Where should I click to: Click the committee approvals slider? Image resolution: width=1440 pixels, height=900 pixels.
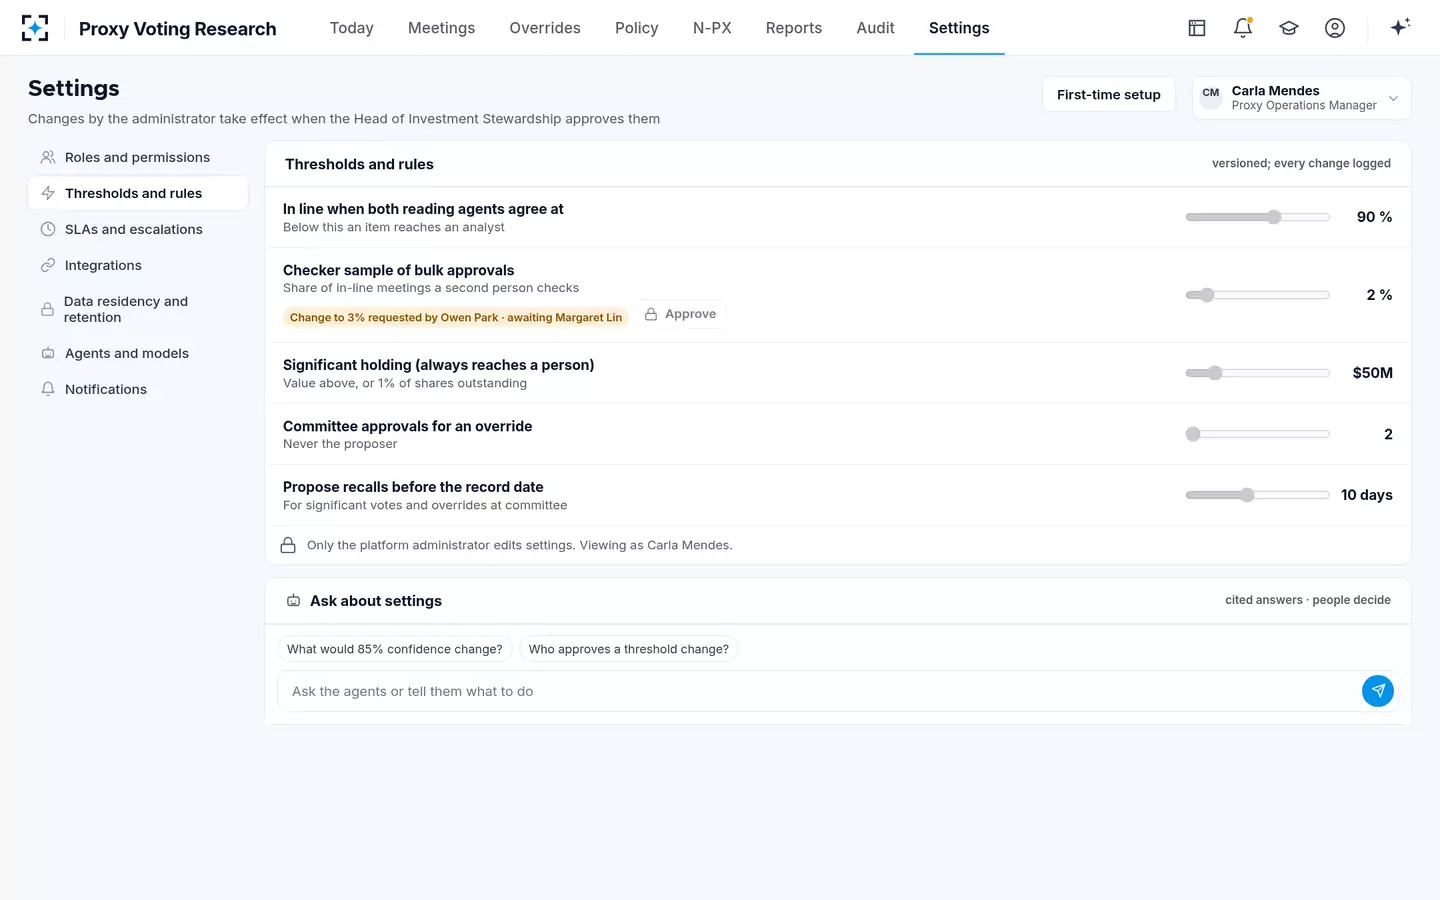click(x=1258, y=434)
